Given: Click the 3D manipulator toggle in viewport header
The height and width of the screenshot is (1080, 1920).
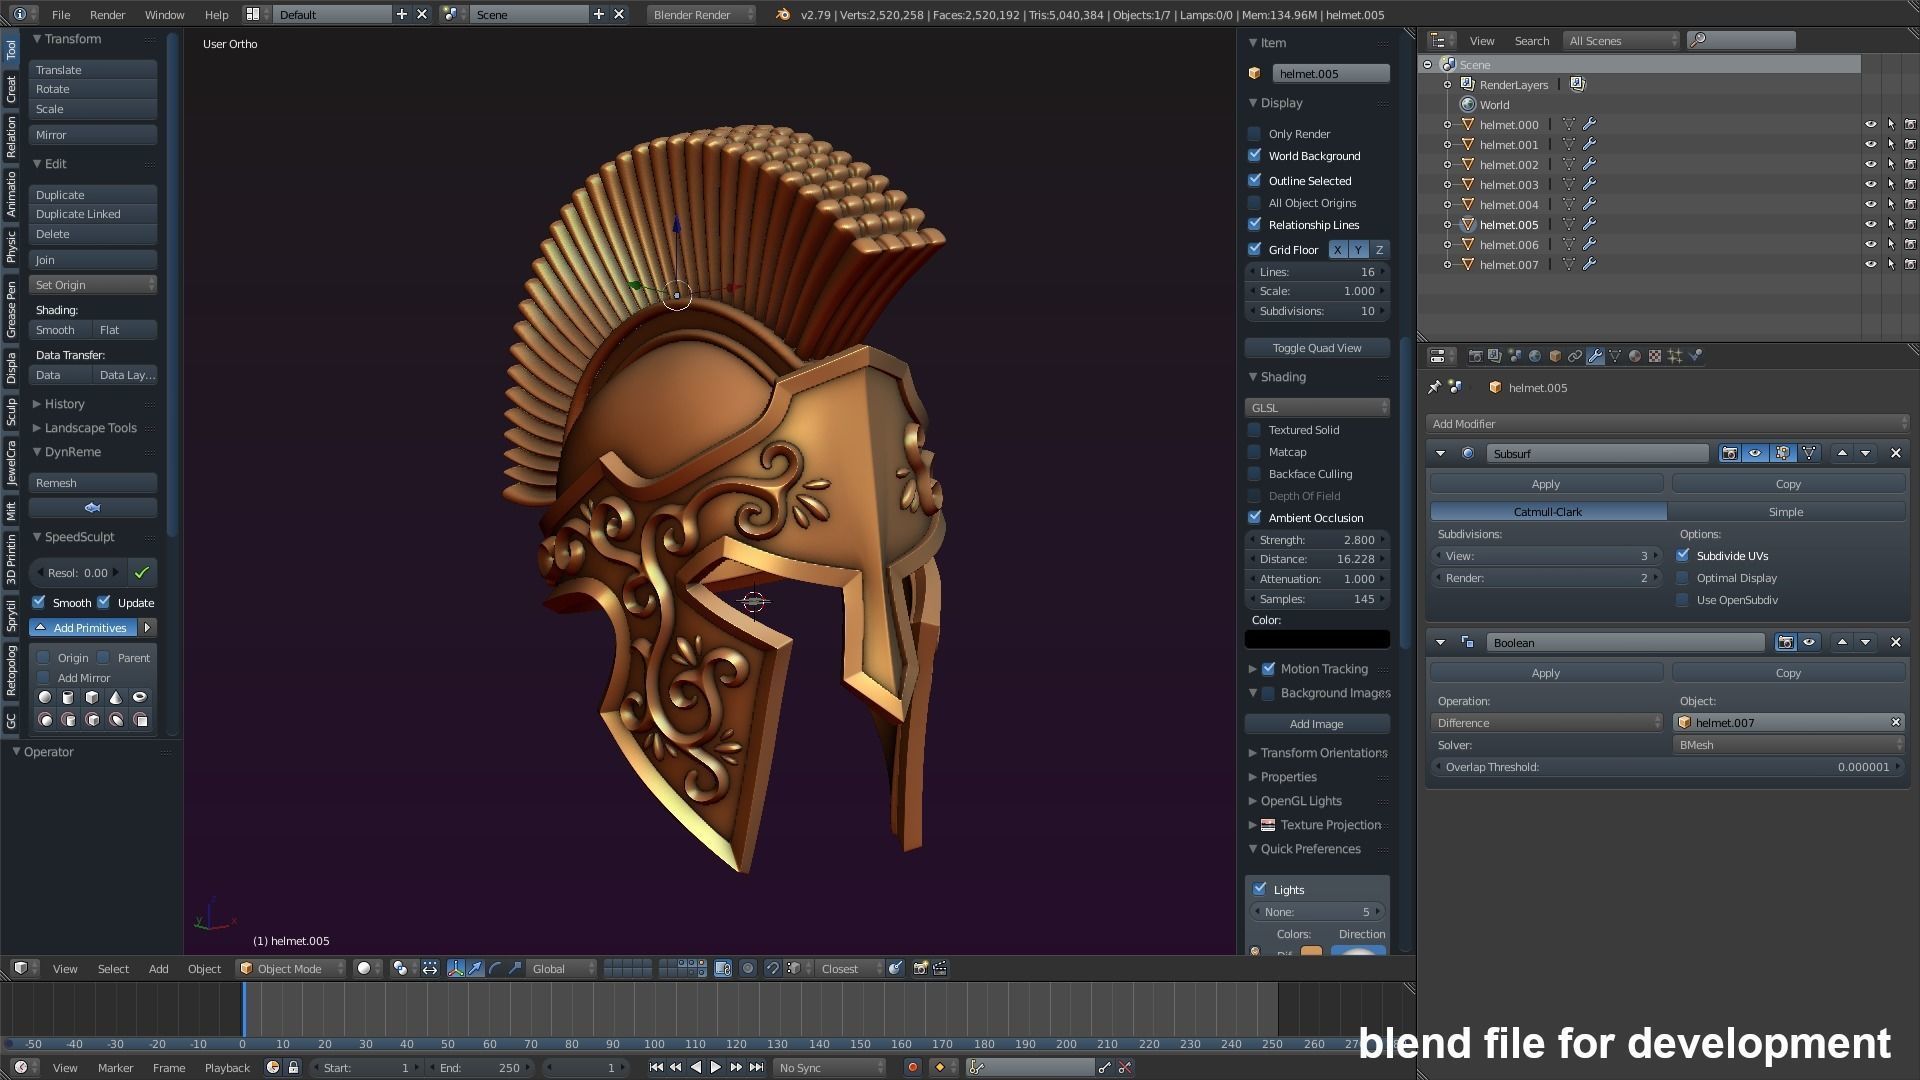Looking at the screenshot, I should click(x=456, y=968).
